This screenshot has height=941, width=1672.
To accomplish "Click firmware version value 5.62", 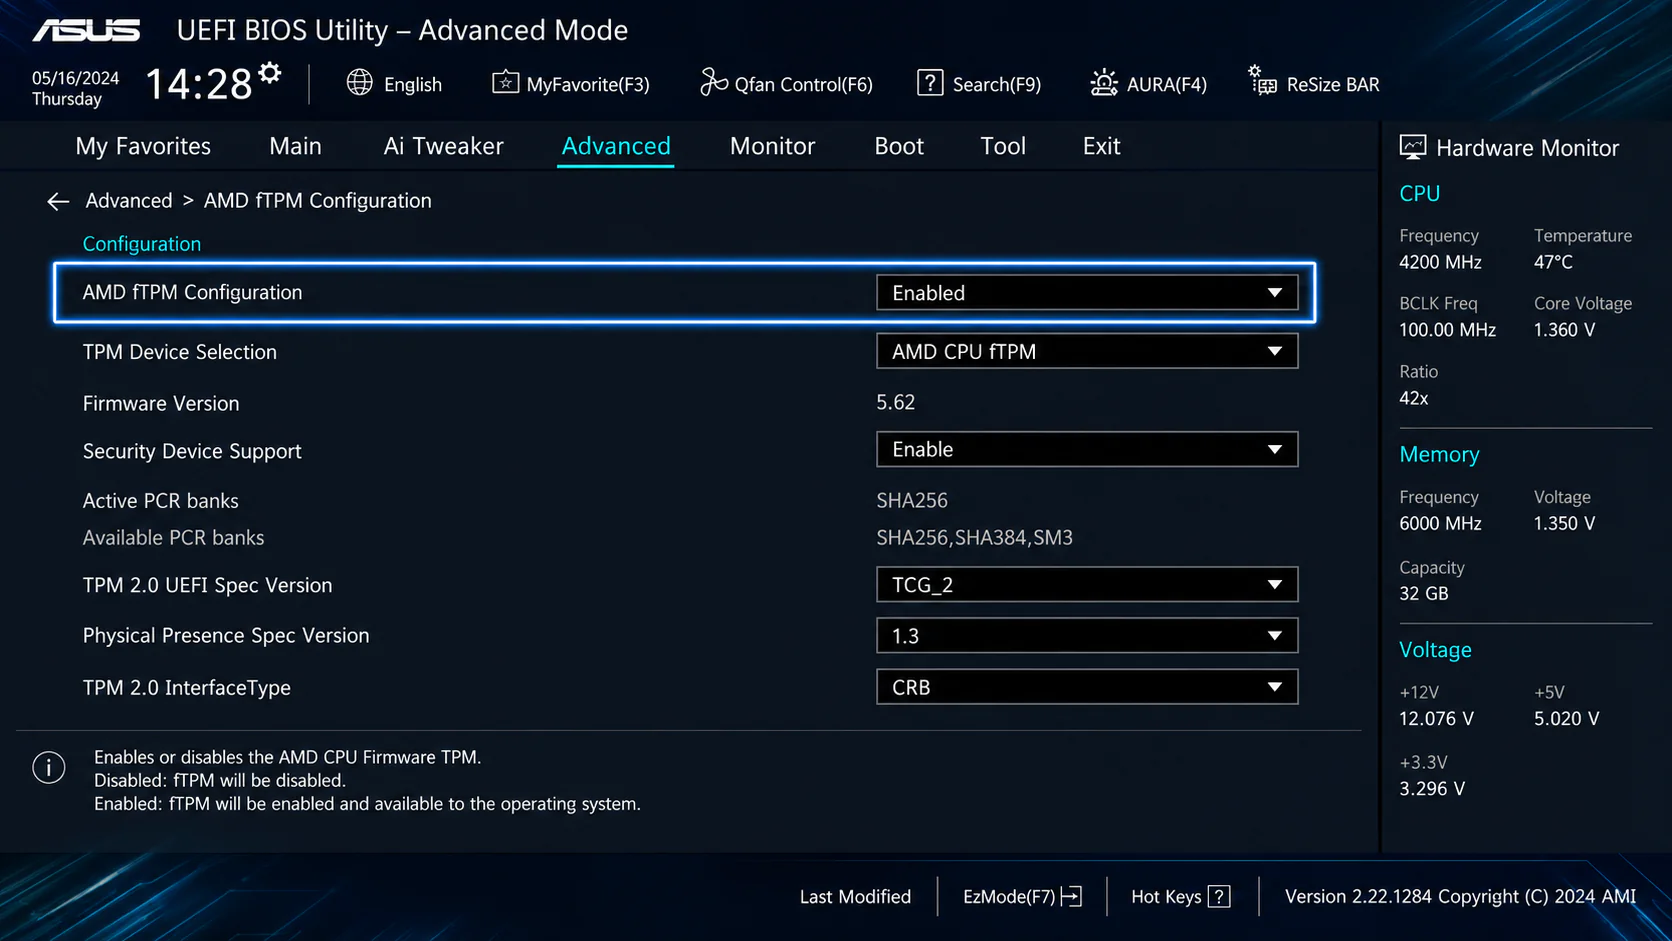I will pos(896,402).
